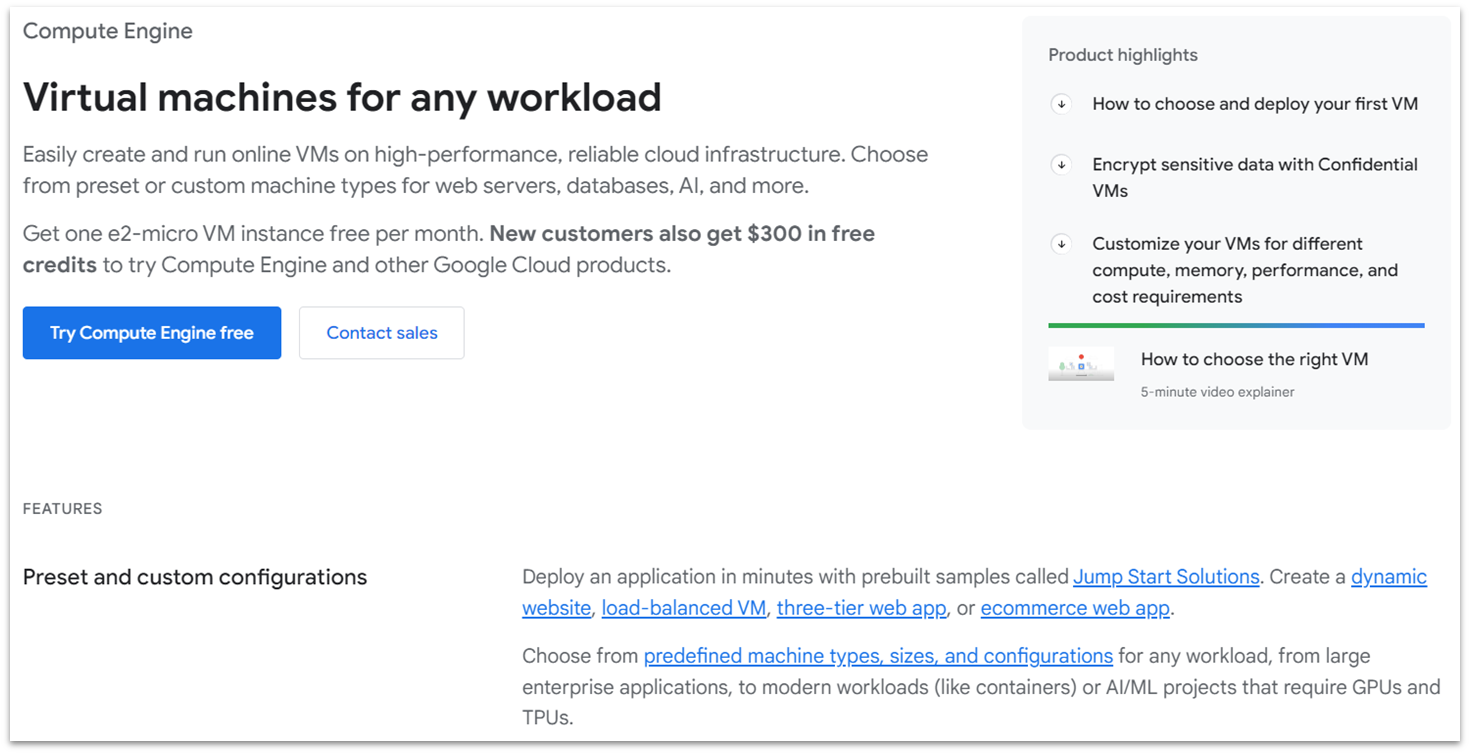Click arrow icon beside Customize your VMs
Screen dimensions: 1470x754
[1061, 244]
